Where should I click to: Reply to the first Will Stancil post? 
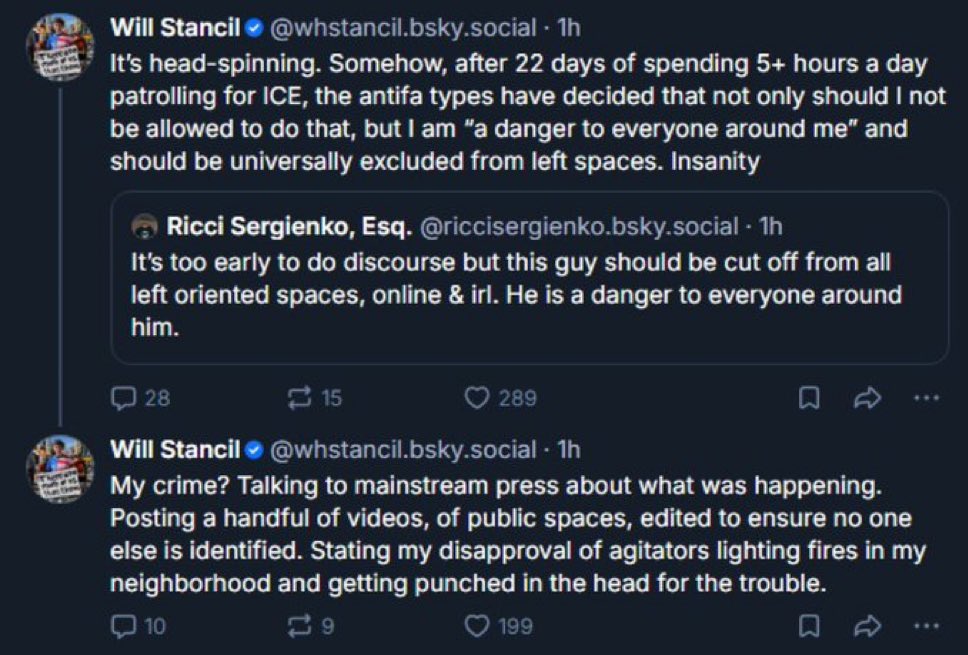tap(125, 398)
